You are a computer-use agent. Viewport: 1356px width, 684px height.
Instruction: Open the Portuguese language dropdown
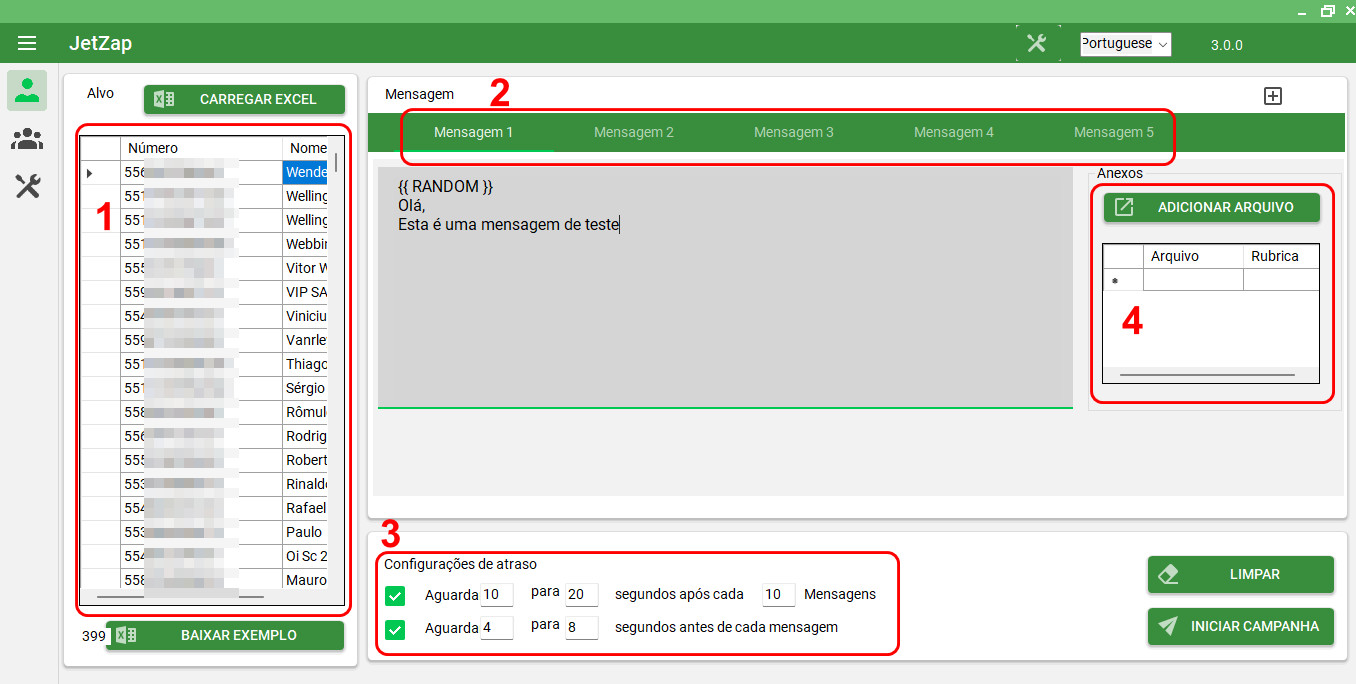[1125, 44]
